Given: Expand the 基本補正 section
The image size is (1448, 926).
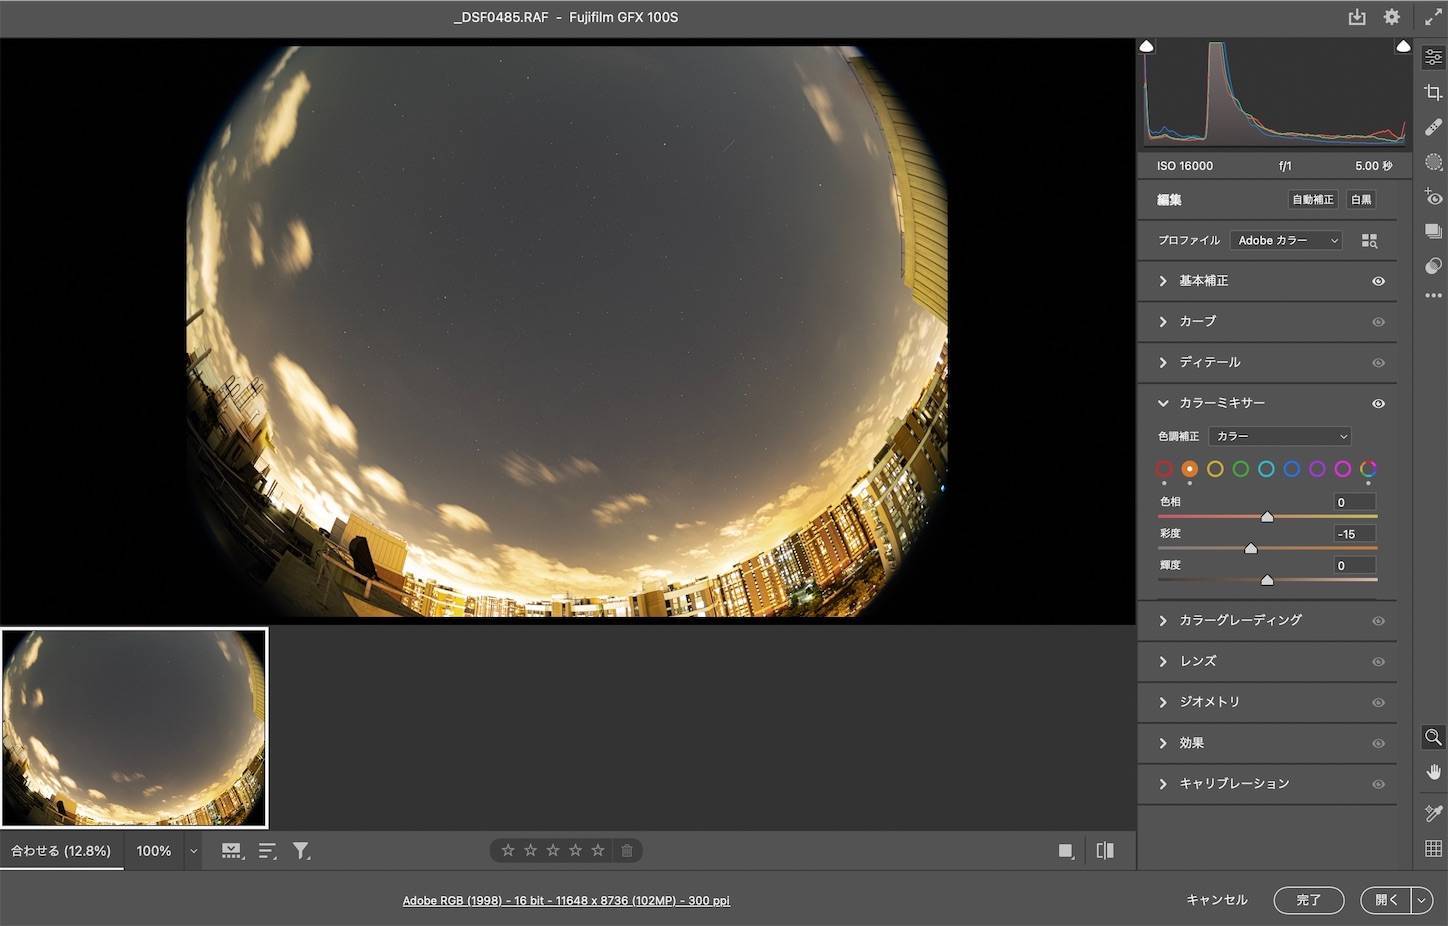Looking at the screenshot, I should (x=1163, y=281).
